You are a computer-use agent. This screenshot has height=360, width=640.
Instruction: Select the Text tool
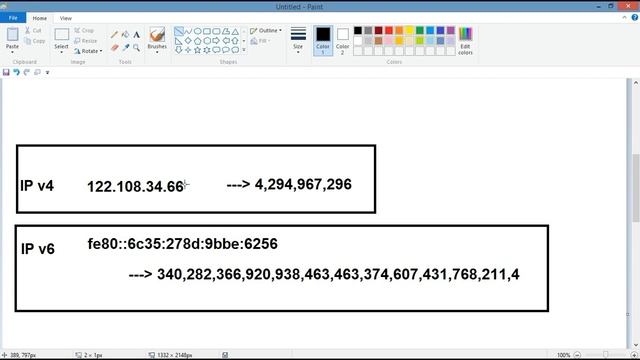tap(136, 35)
